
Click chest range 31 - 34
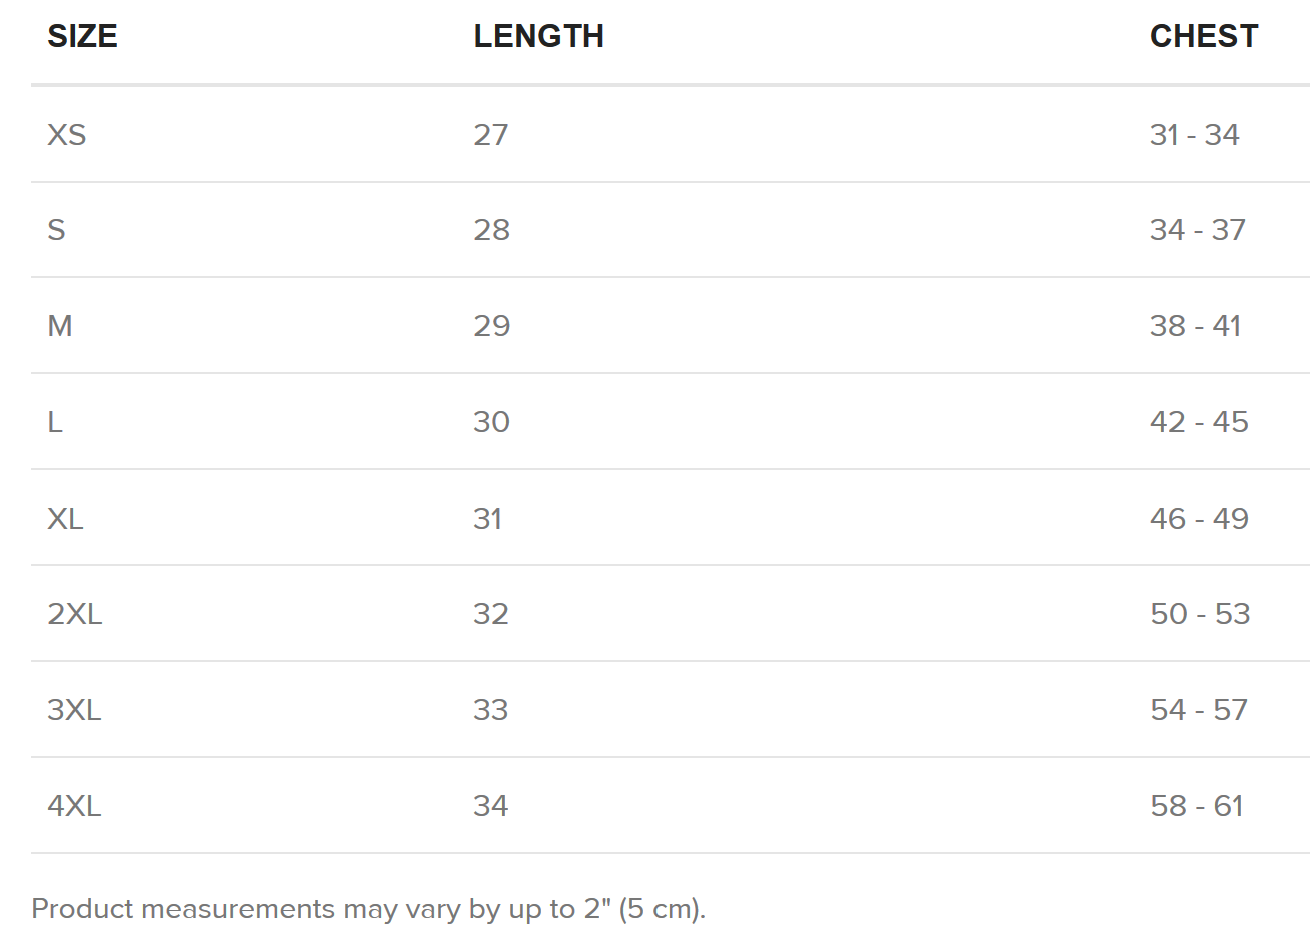tap(1195, 134)
